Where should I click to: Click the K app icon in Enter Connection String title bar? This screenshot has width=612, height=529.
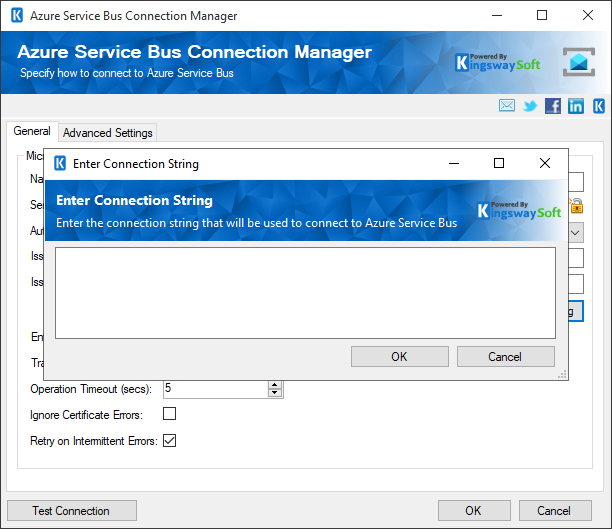click(x=60, y=163)
